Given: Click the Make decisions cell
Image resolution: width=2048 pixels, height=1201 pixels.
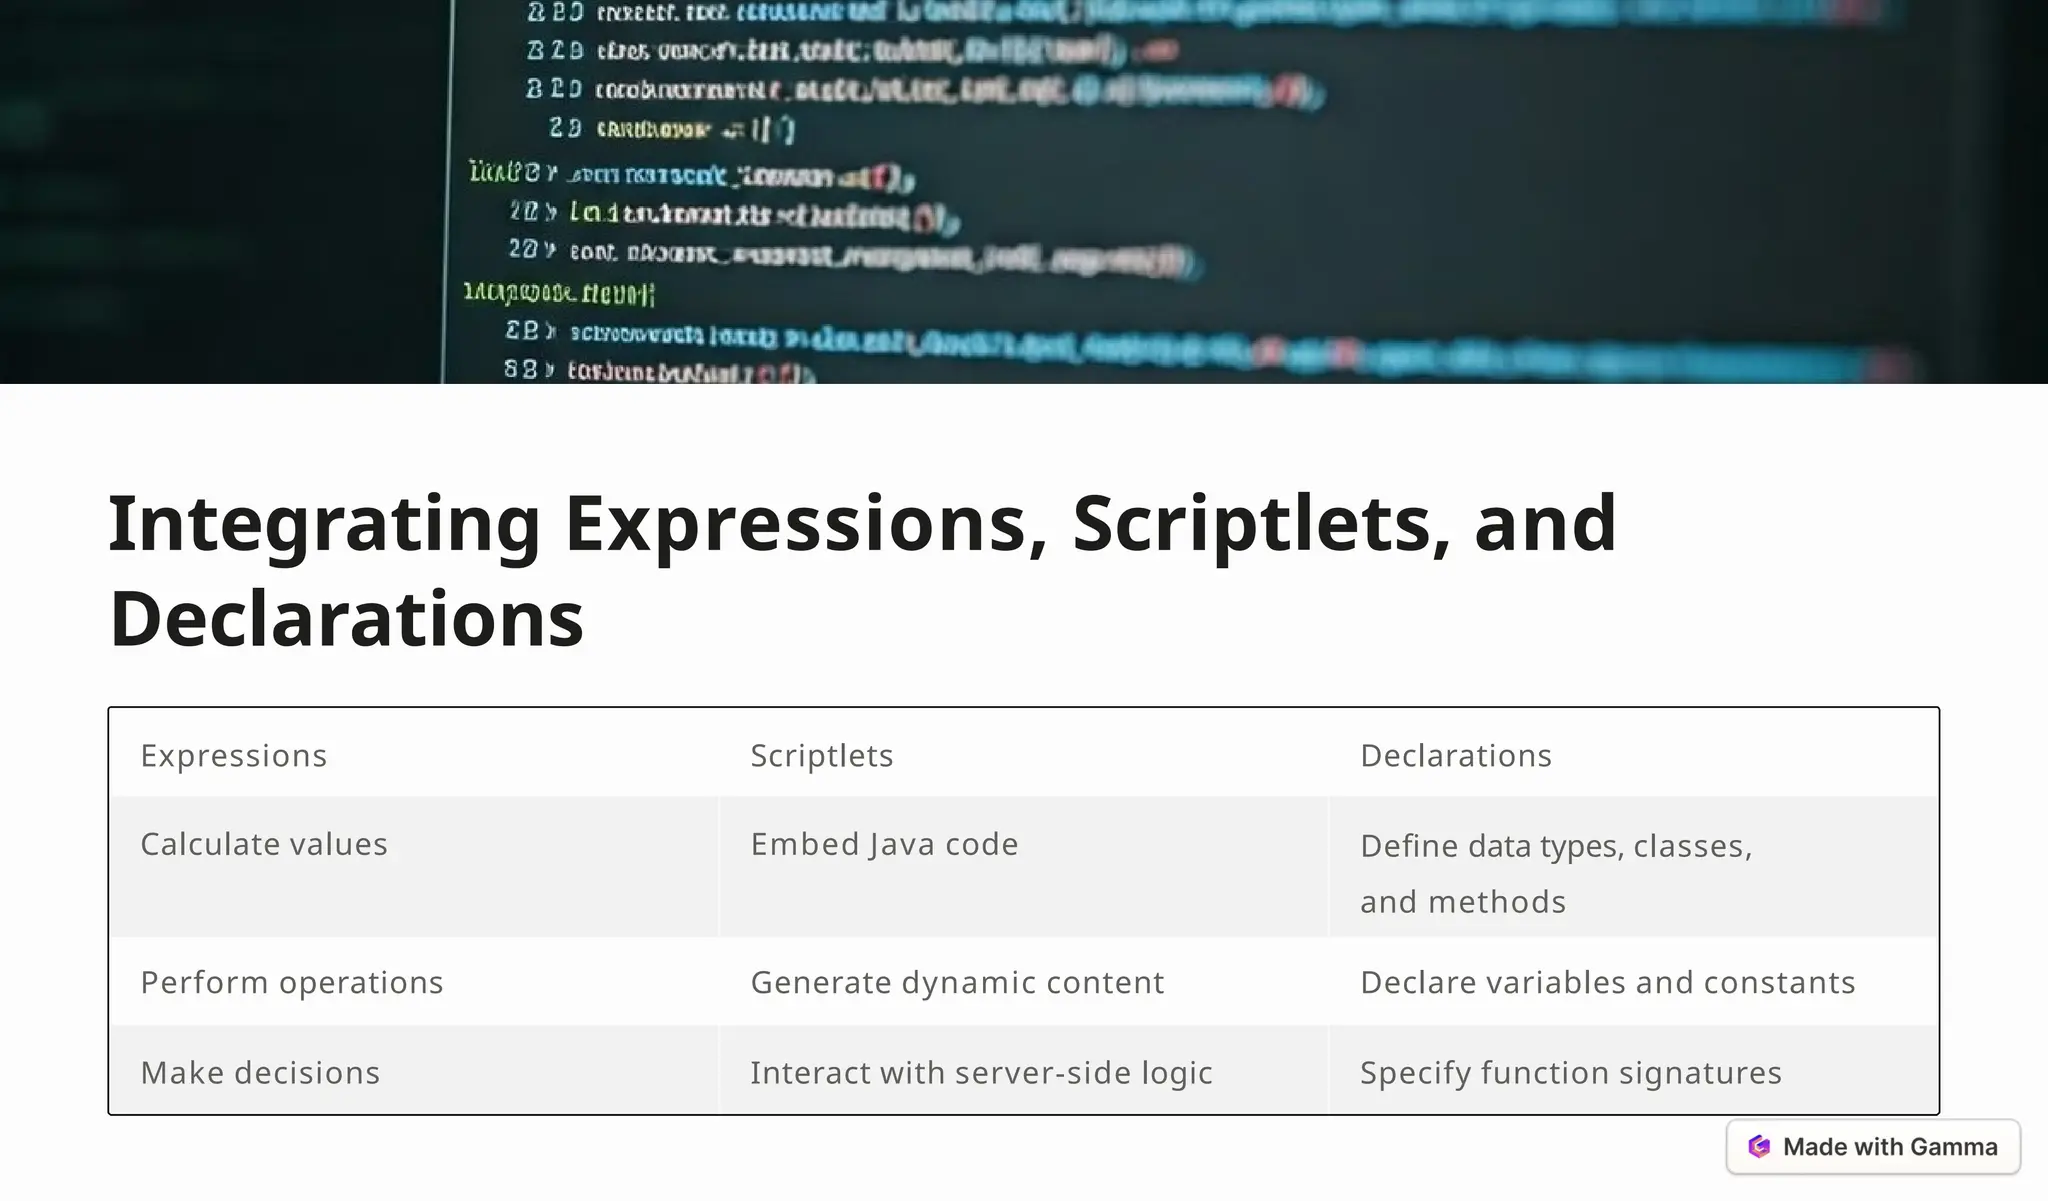Looking at the screenshot, I should coord(414,1071).
